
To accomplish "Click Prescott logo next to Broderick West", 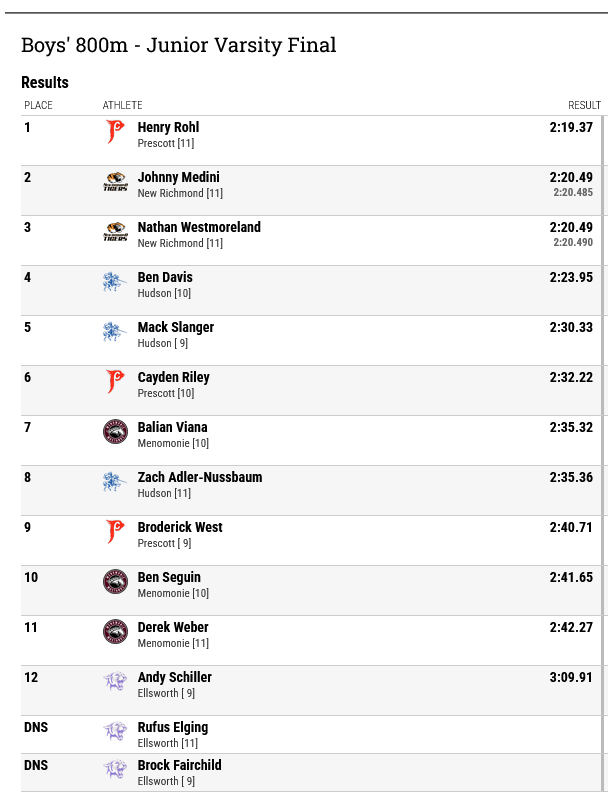I will click(115, 532).
